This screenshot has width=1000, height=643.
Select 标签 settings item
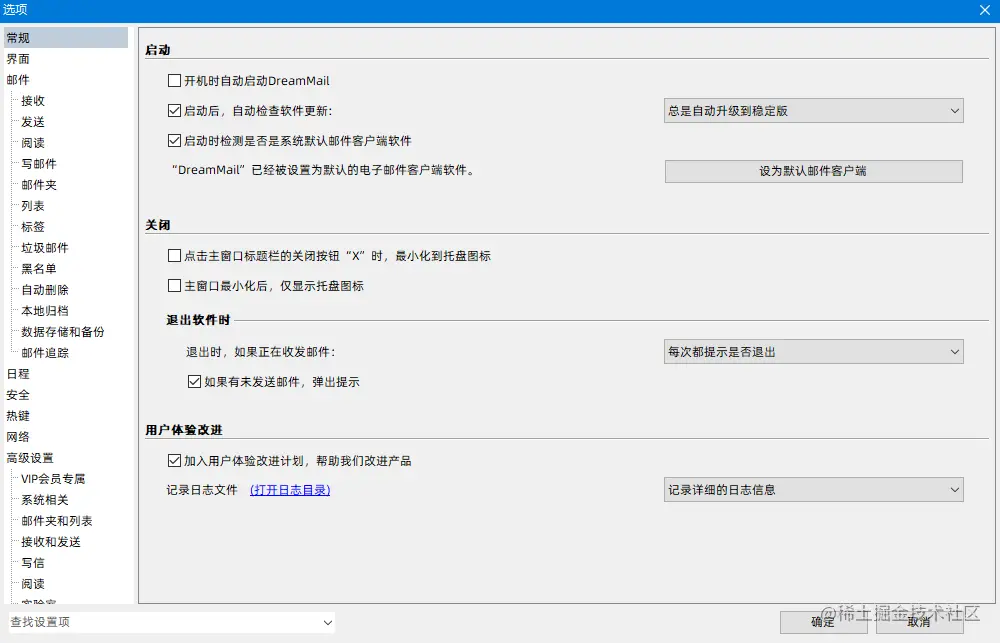click(x=33, y=226)
